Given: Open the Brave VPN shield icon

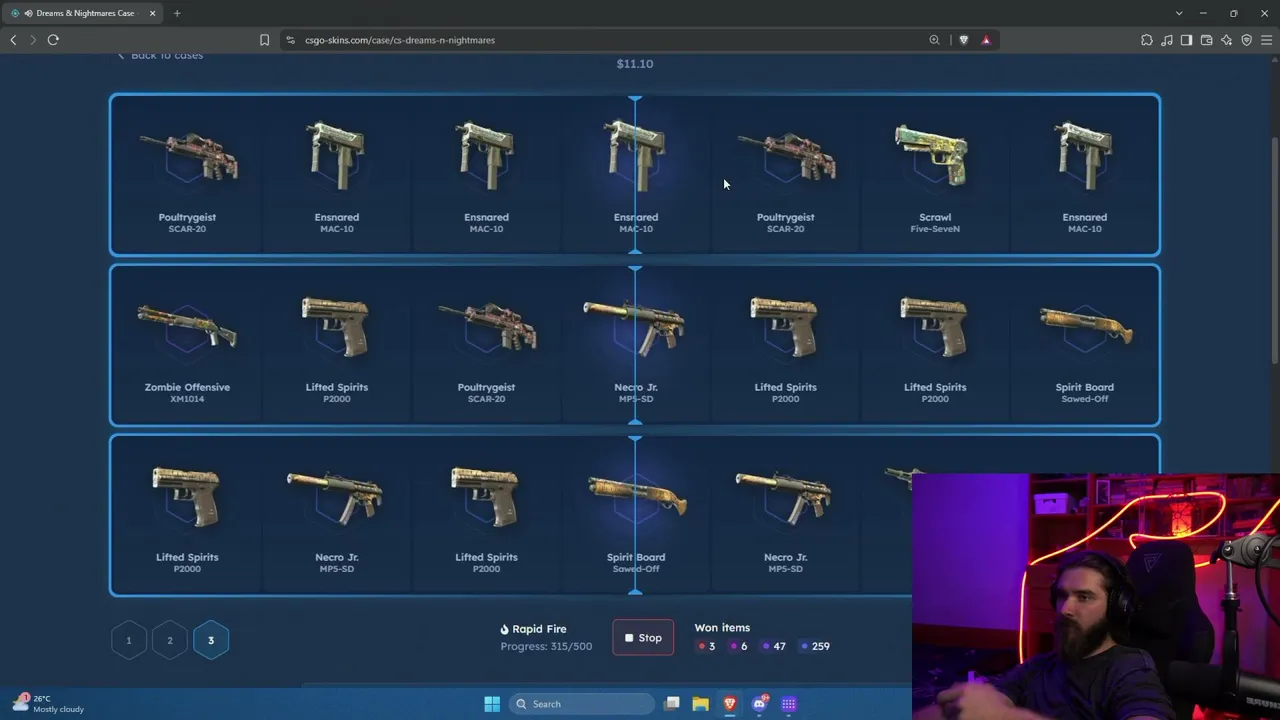Looking at the screenshot, I should (x=1246, y=40).
